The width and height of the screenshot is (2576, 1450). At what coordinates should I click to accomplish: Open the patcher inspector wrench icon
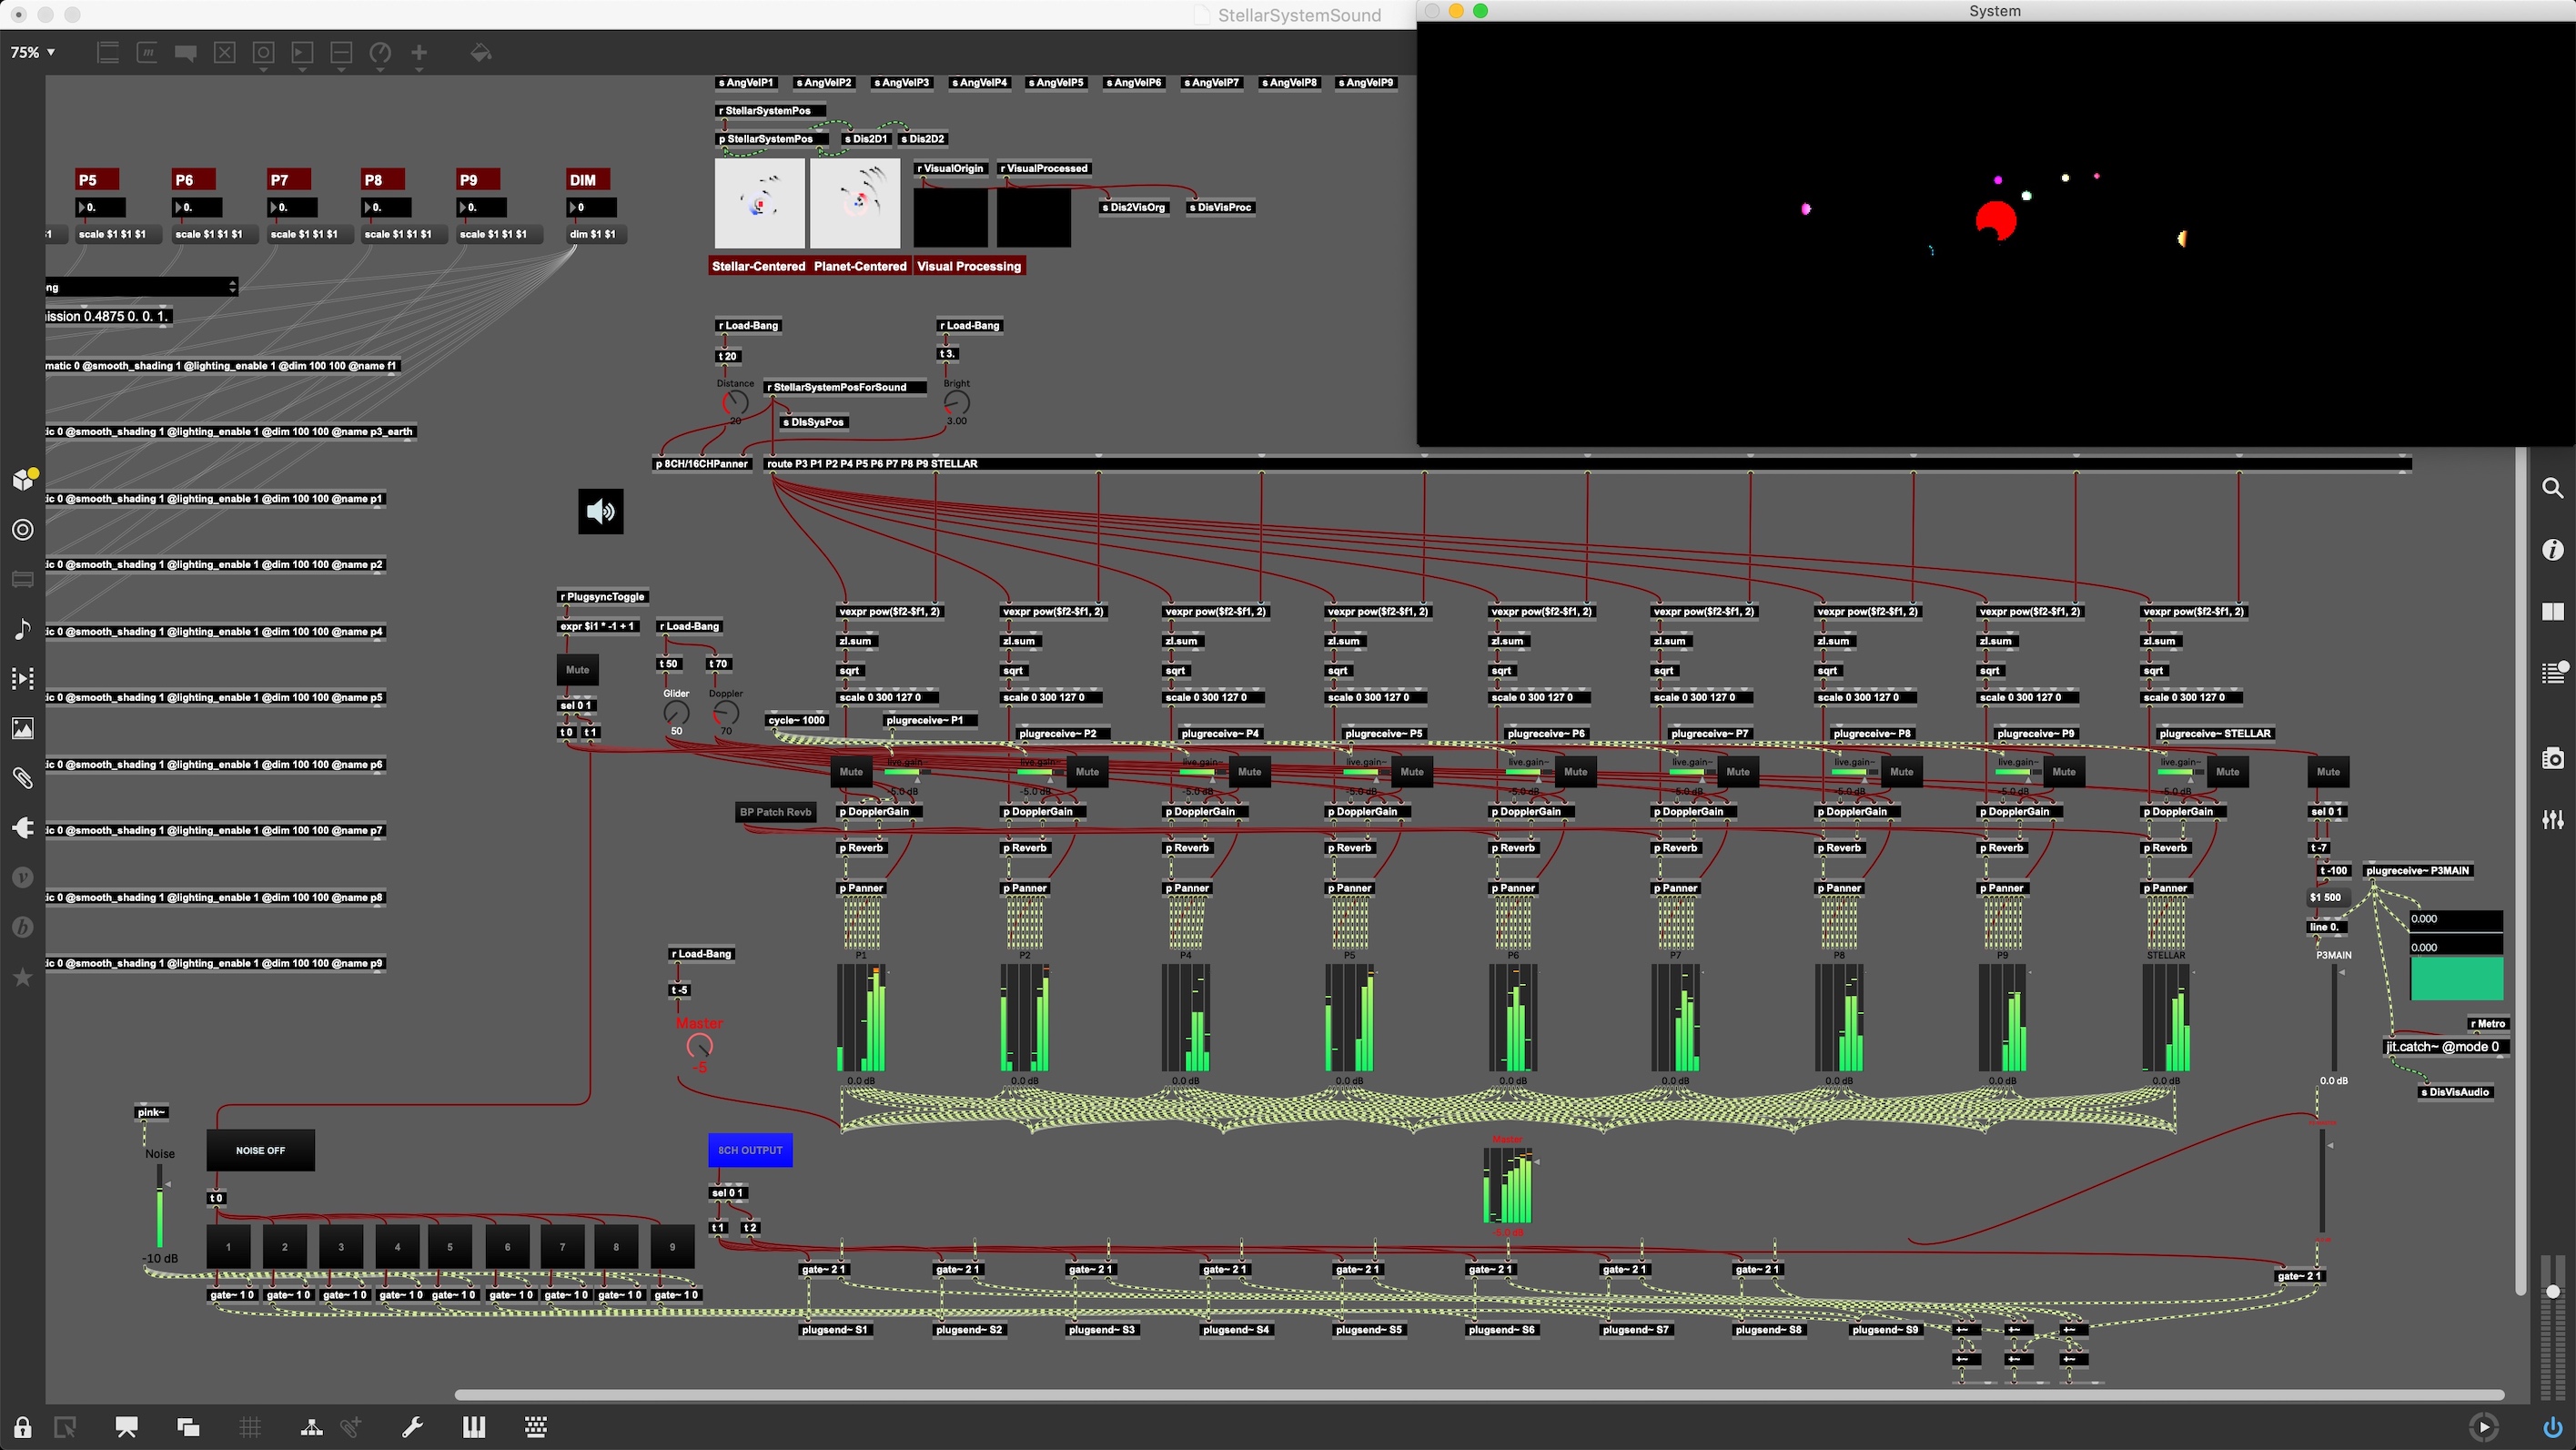[x=412, y=1427]
